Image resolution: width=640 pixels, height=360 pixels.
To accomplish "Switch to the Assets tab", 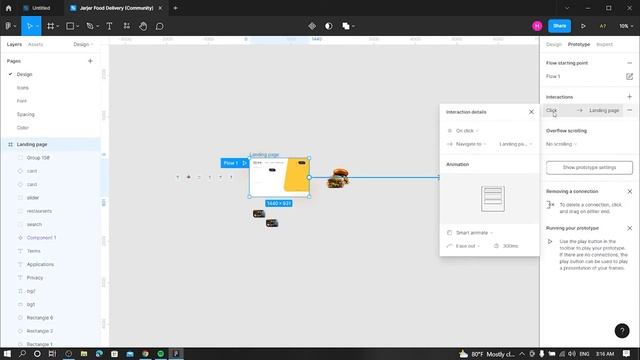I will [x=36, y=44].
